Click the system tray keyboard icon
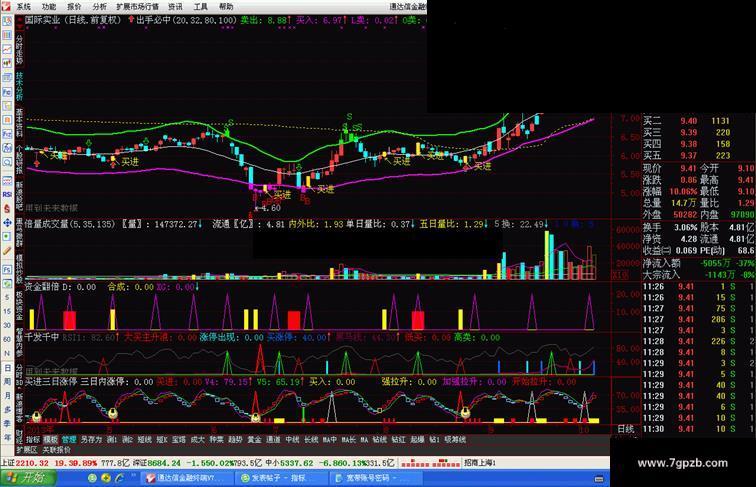The height and width of the screenshot is (487, 756). click(x=599, y=479)
